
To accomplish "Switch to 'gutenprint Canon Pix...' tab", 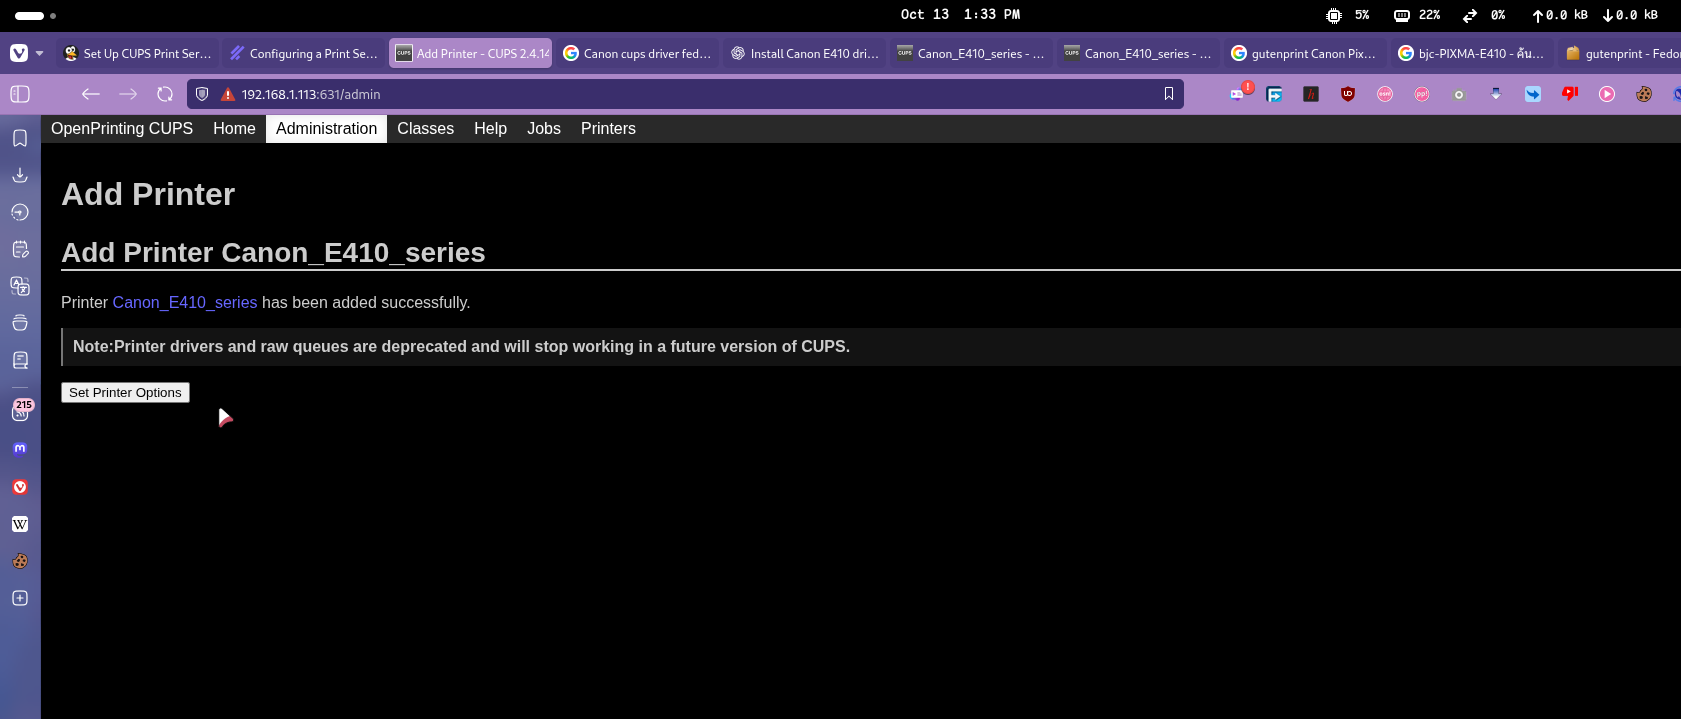I will coord(1304,54).
